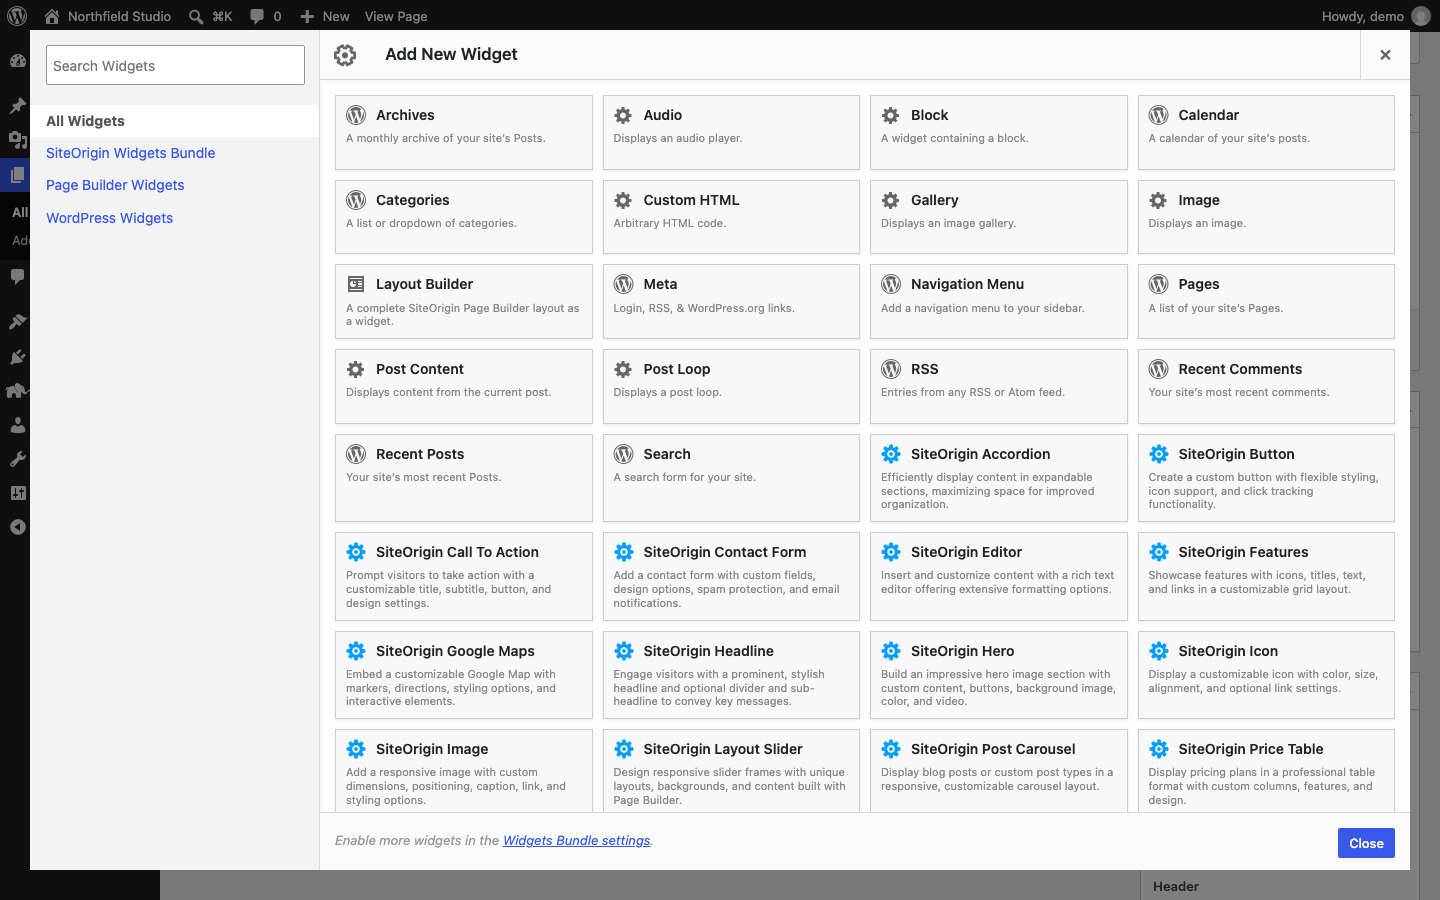Click the Navigation Menu widget icon
1440x900 pixels.
point(891,284)
